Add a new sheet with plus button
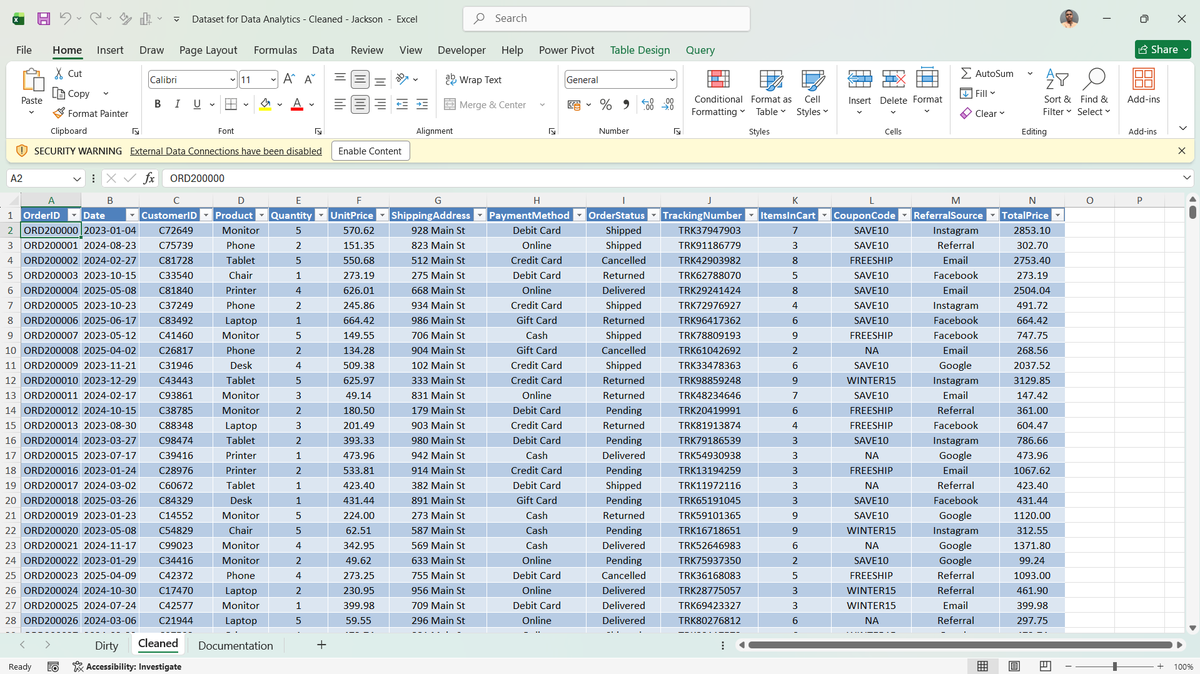Viewport: 1200px width, 674px height. tap(321, 646)
